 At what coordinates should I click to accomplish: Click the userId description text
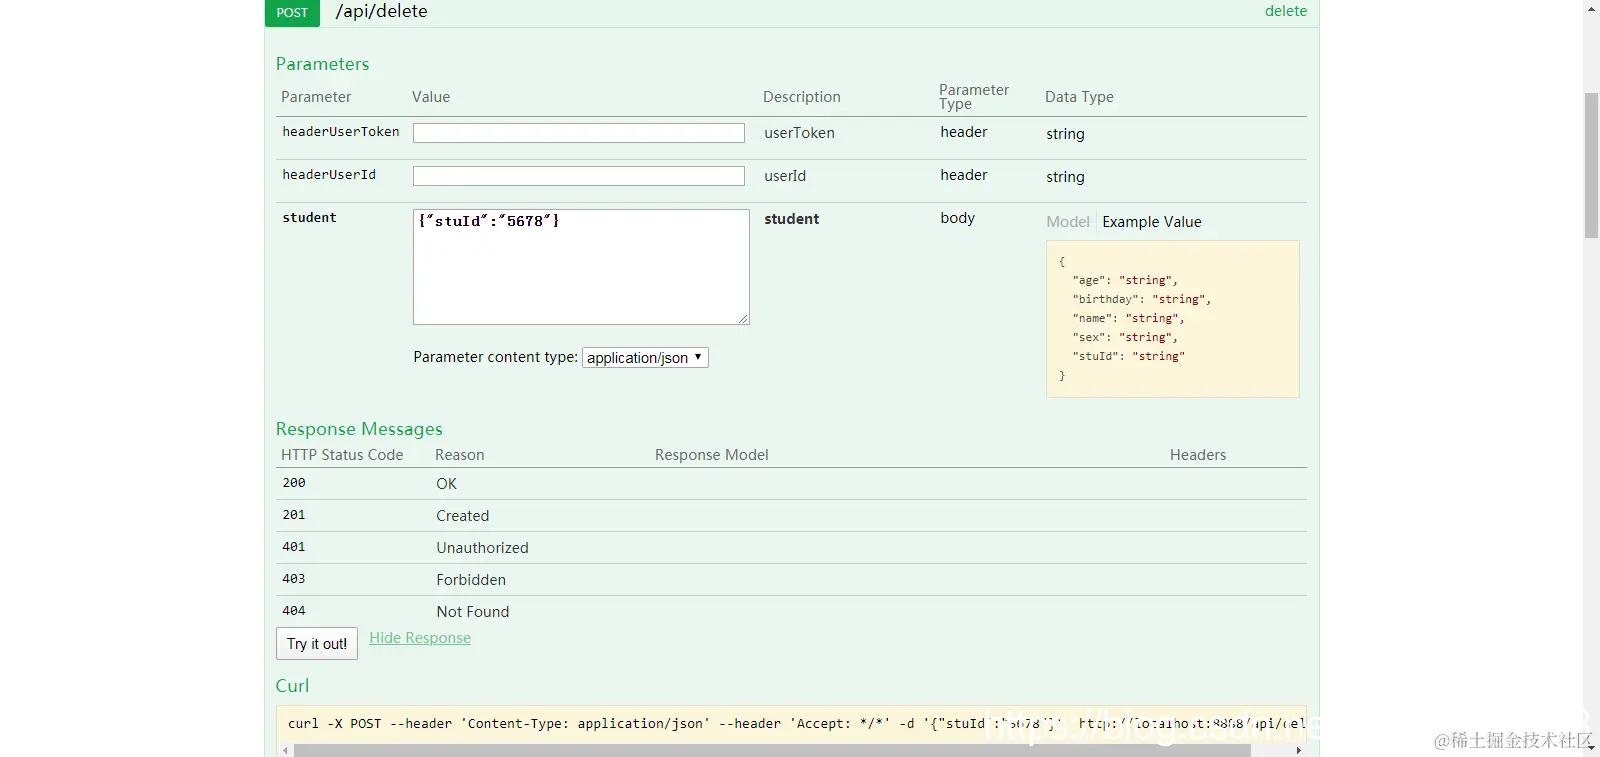(785, 176)
